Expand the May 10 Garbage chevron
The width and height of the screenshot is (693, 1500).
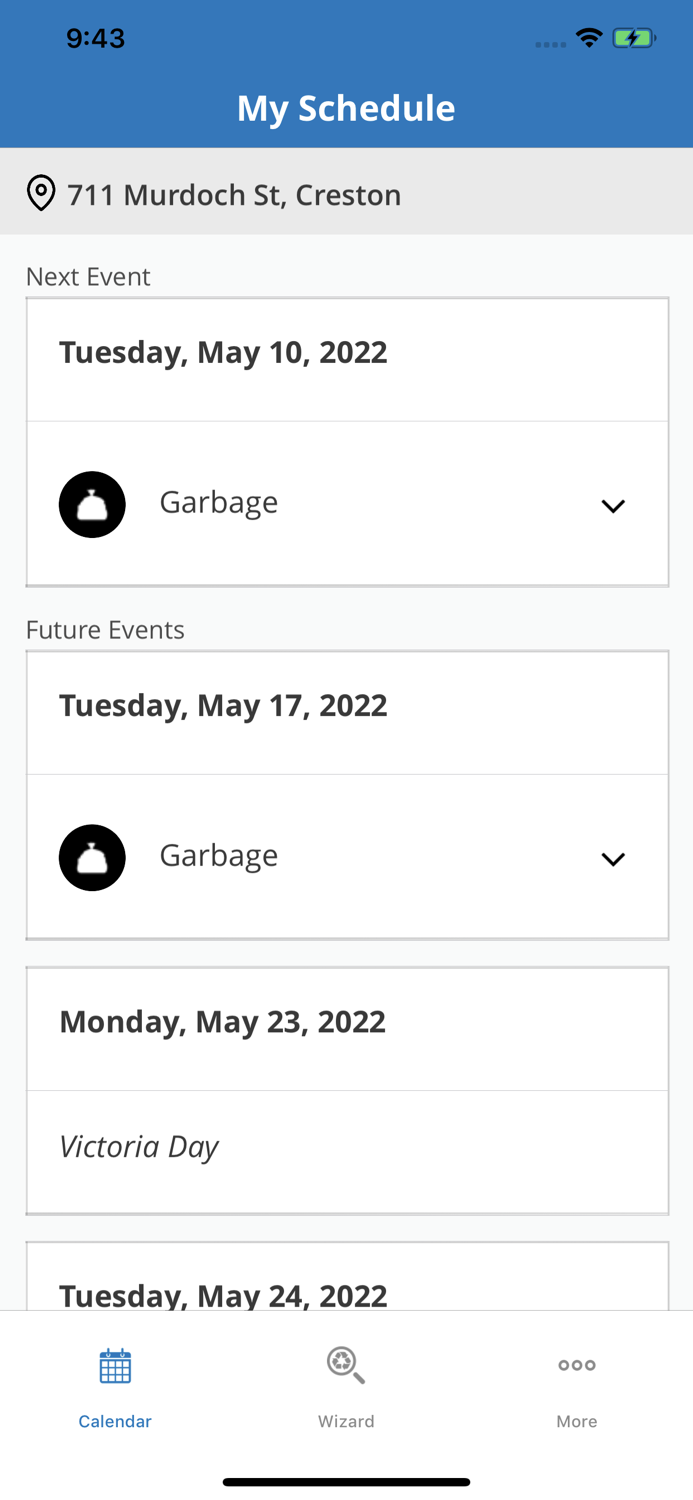[x=613, y=506]
